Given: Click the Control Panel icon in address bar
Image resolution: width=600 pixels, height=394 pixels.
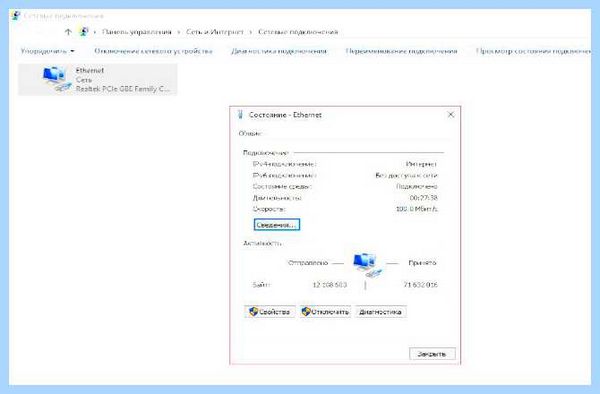Looking at the screenshot, I should pos(84,32).
